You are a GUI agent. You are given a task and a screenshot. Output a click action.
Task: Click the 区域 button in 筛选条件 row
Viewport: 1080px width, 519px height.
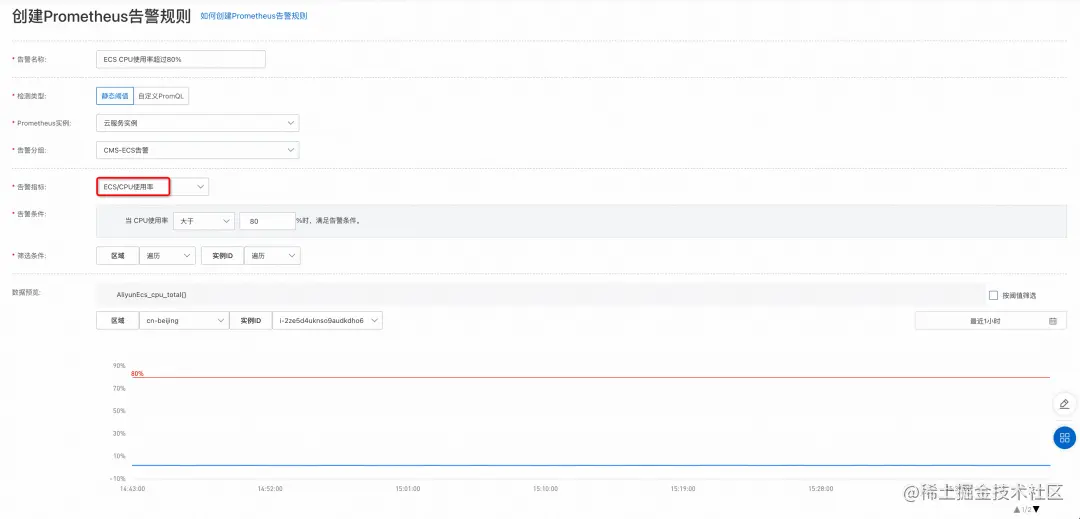tap(118, 255)
